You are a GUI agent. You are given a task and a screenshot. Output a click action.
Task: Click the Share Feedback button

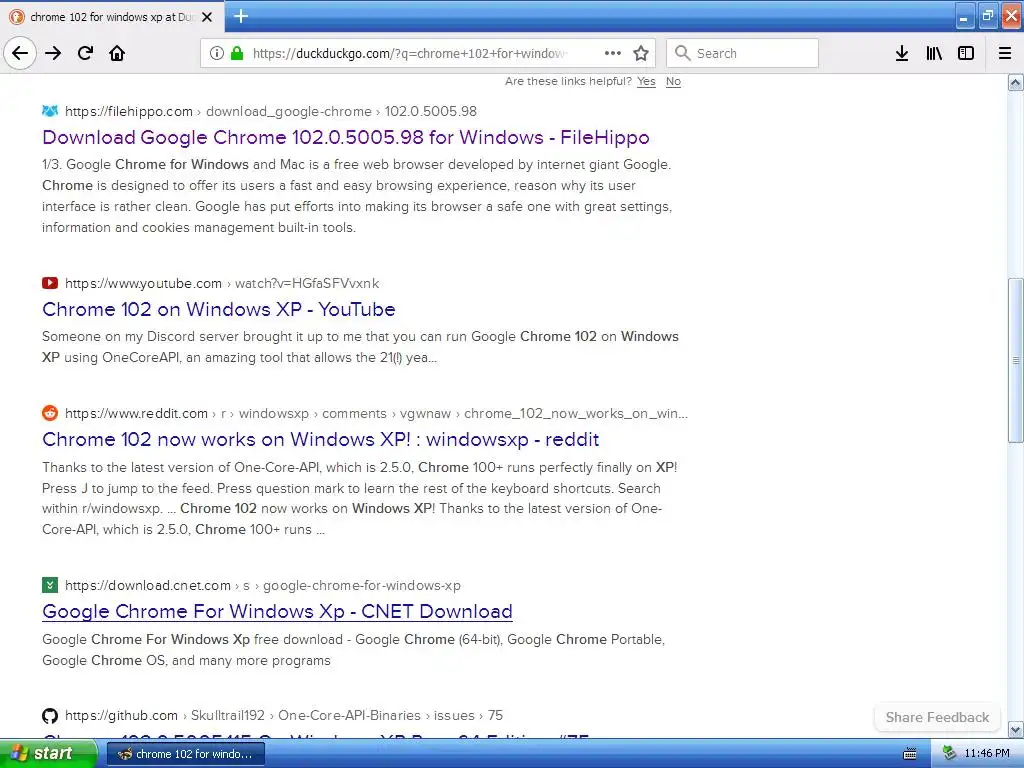point(937,717)
